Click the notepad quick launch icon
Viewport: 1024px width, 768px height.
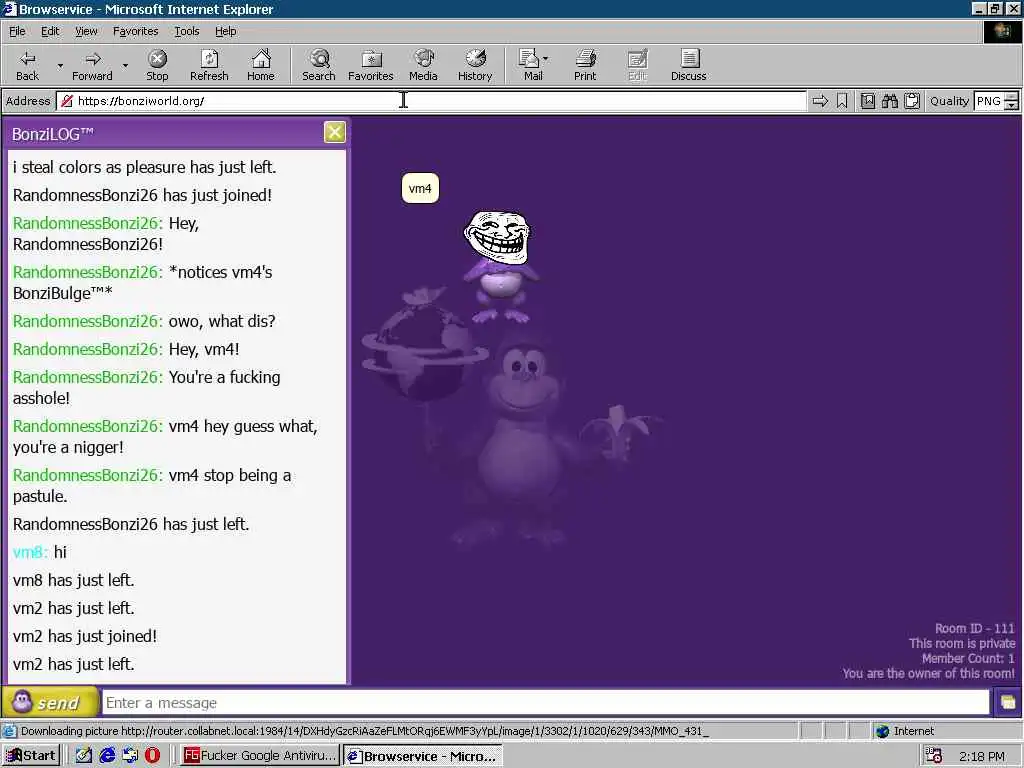click(84, 756)
